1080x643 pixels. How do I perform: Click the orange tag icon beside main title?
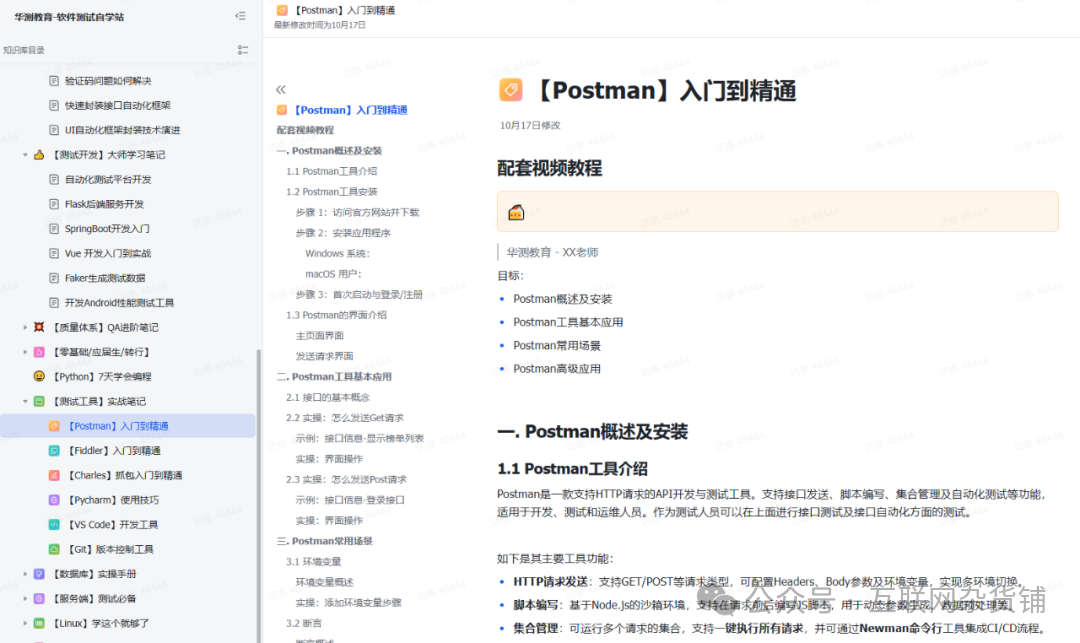point(510,90)
